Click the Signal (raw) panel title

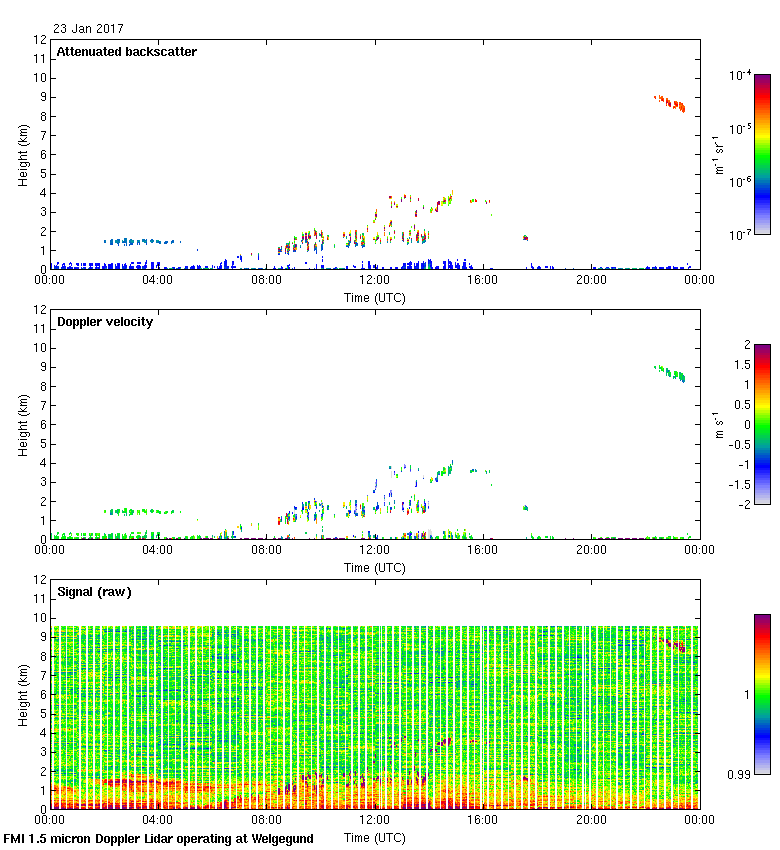(x=94, y=592)
